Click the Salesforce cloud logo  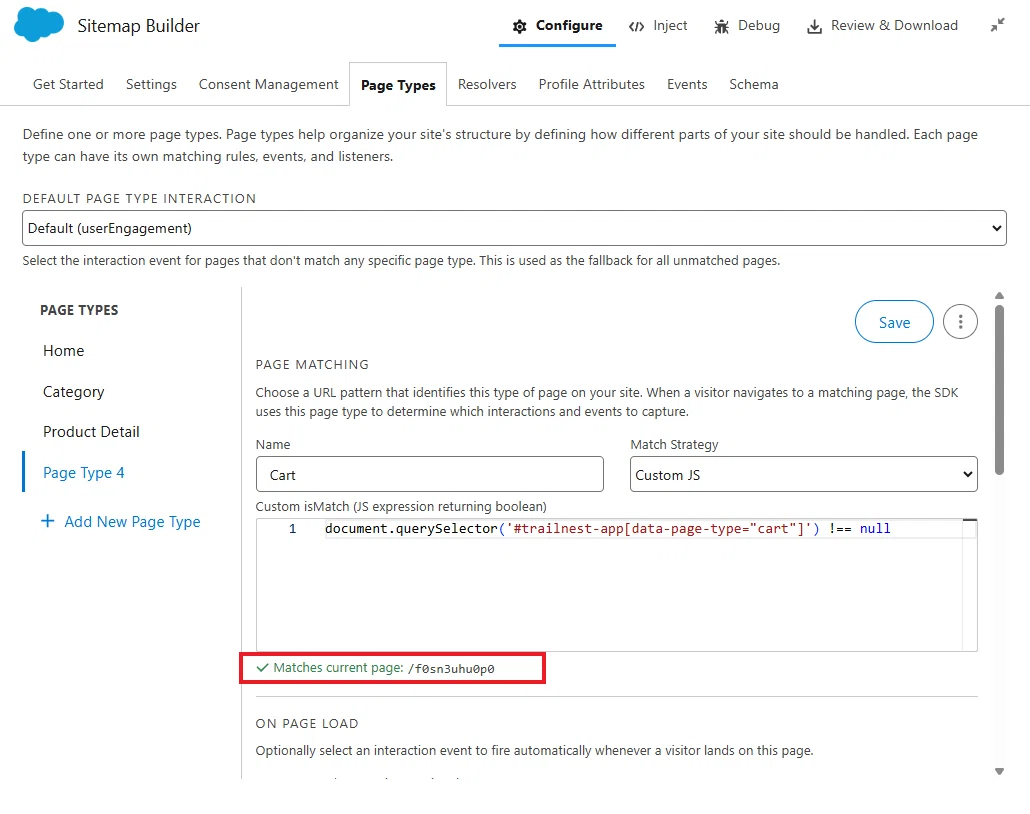39,25
